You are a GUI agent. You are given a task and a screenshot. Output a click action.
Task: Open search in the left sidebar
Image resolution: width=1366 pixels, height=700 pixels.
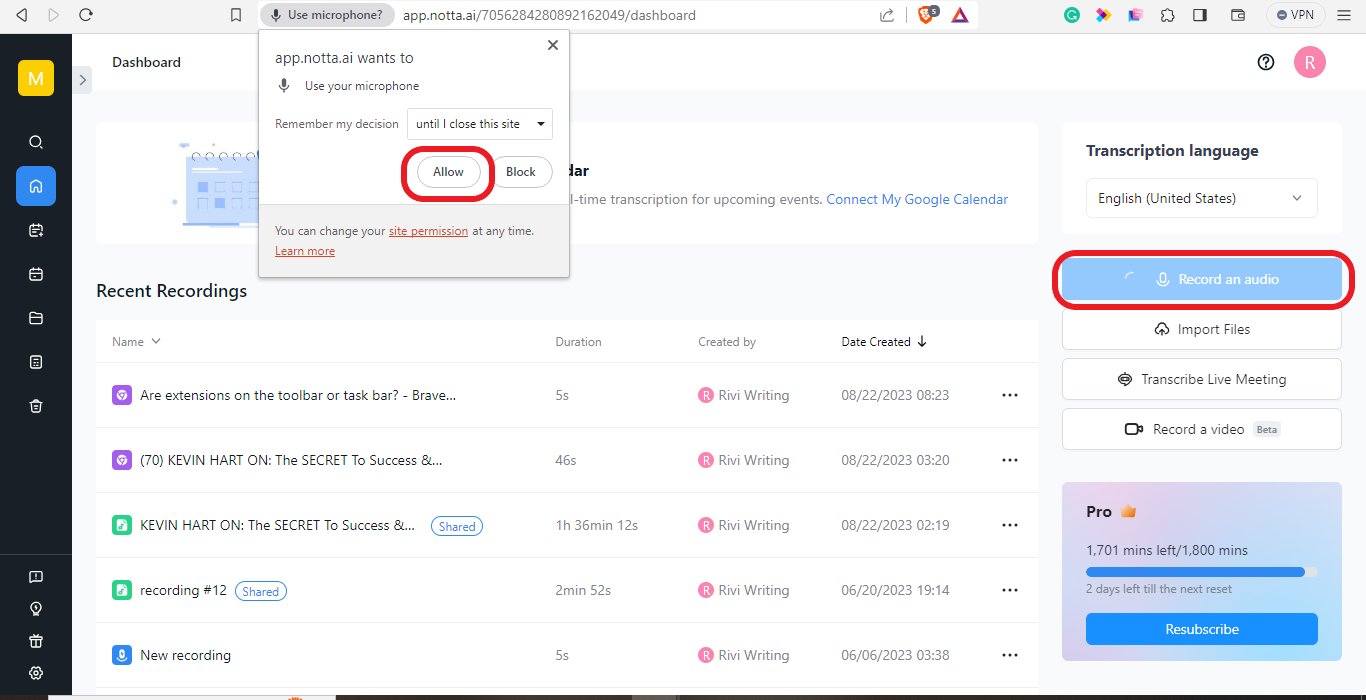36,142
